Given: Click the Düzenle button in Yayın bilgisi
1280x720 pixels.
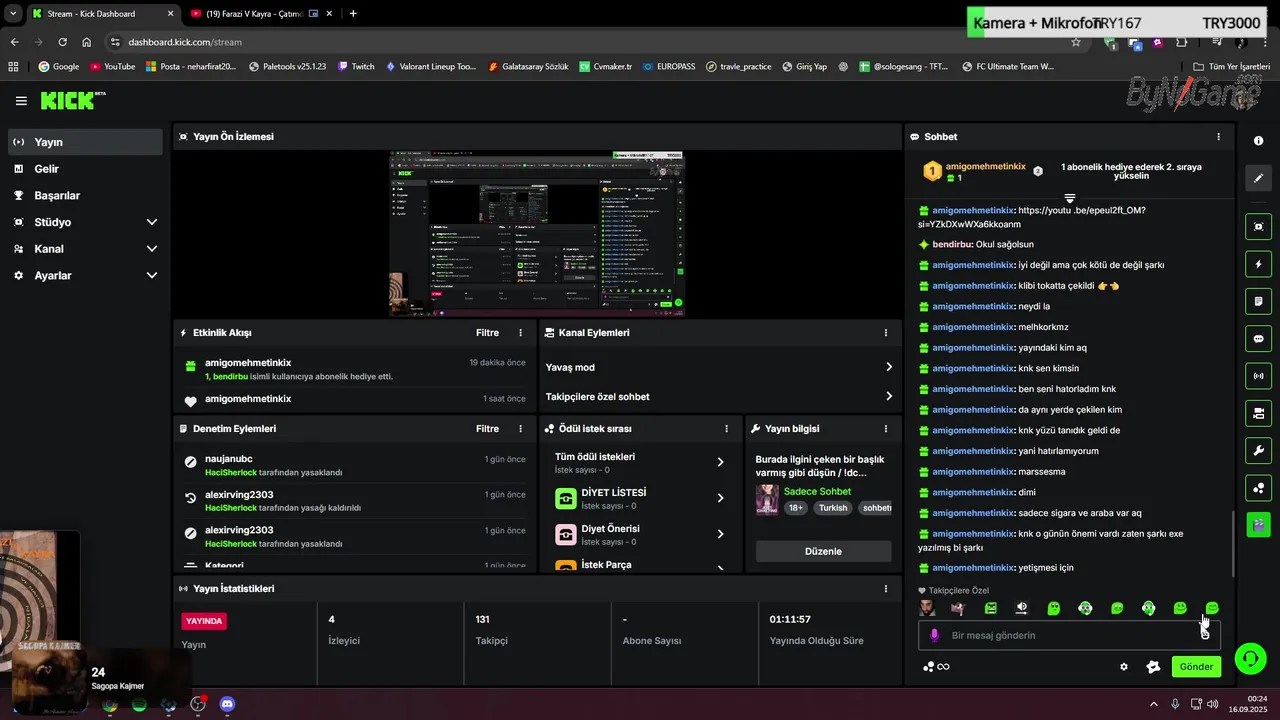Looking at the screenshot, I should pos(823,551).
